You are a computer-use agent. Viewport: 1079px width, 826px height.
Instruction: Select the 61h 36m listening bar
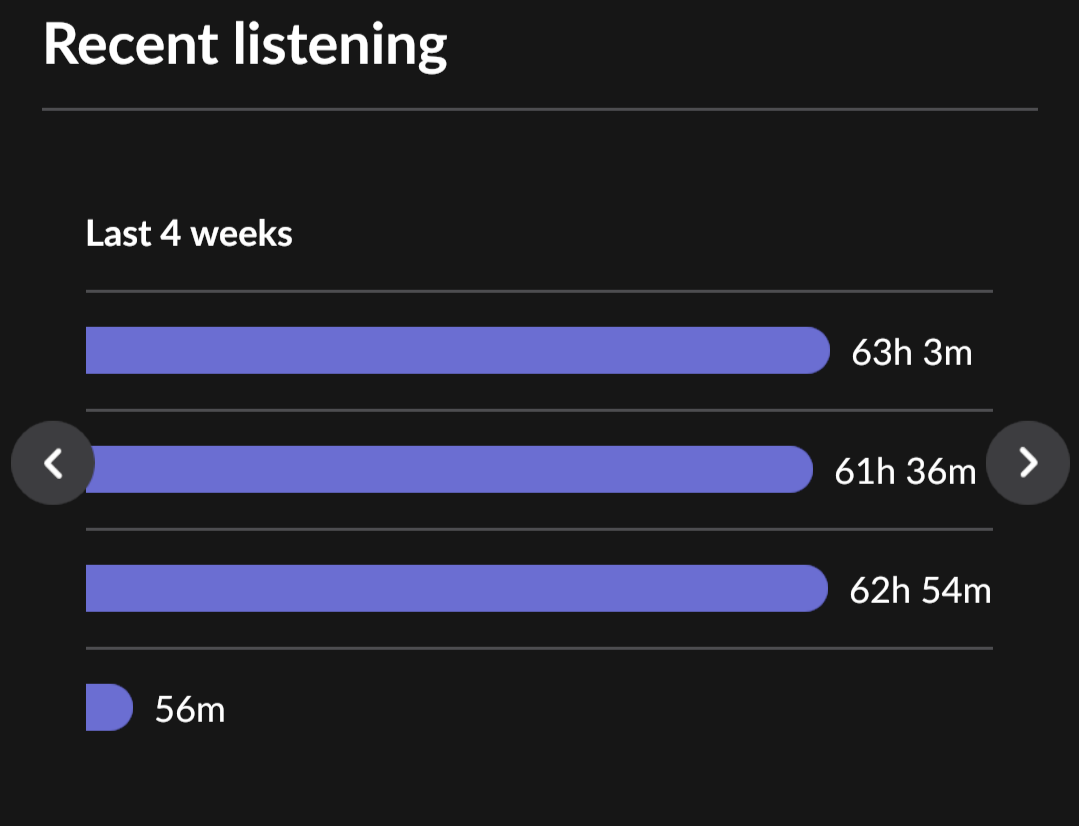click(x=449, y=469)
